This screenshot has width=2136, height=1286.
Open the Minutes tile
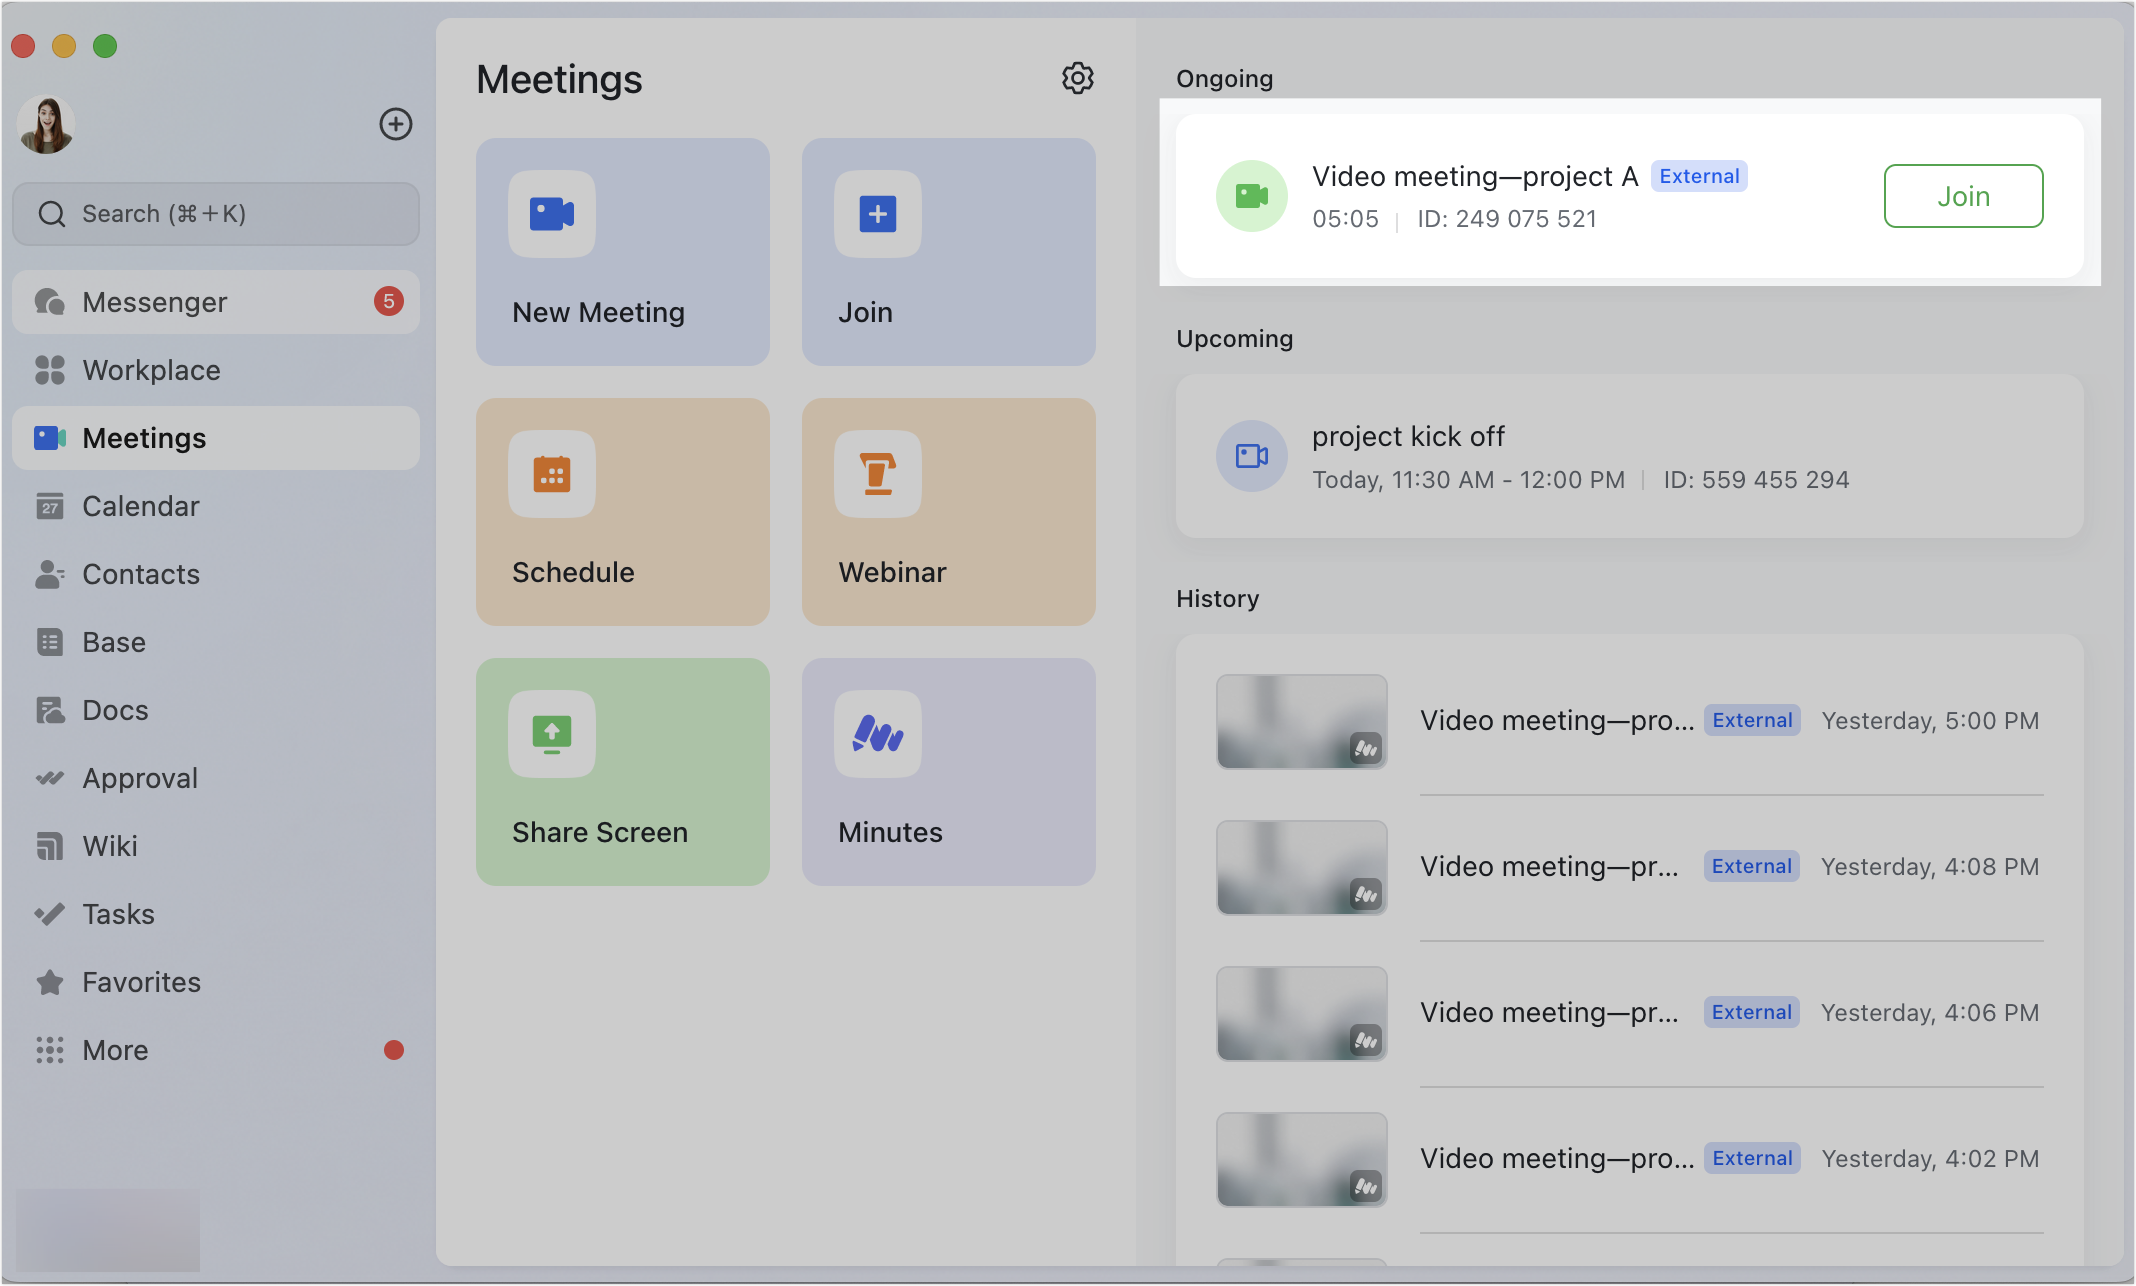click(x=947, y=772)
